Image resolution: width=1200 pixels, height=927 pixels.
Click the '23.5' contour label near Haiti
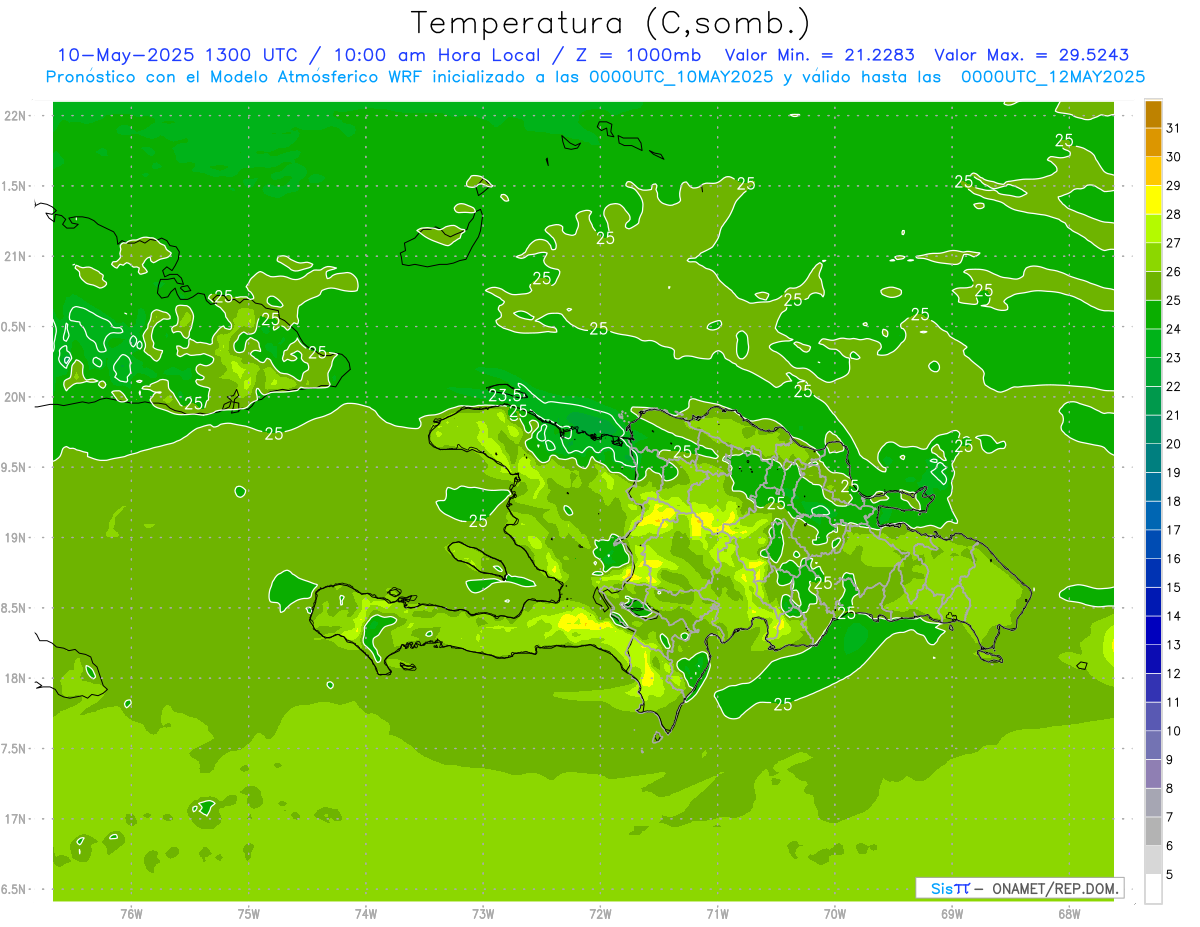tap(505, 396)
